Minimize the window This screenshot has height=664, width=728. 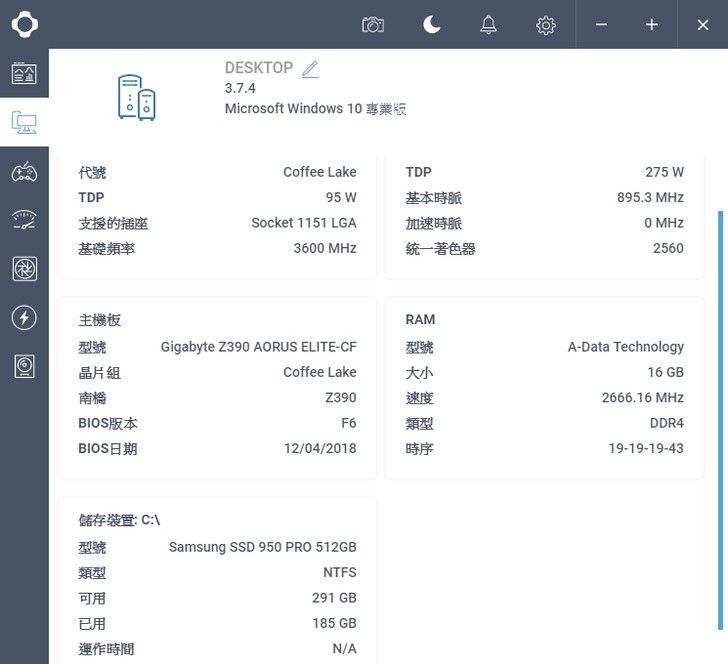[601, 25]
